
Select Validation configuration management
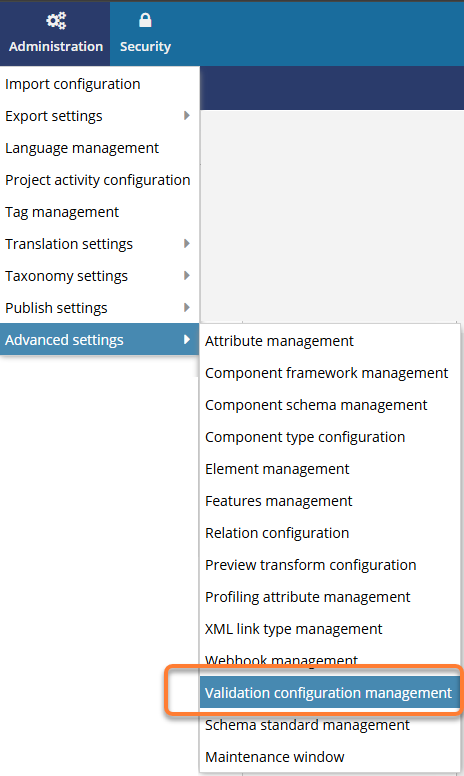329,693
